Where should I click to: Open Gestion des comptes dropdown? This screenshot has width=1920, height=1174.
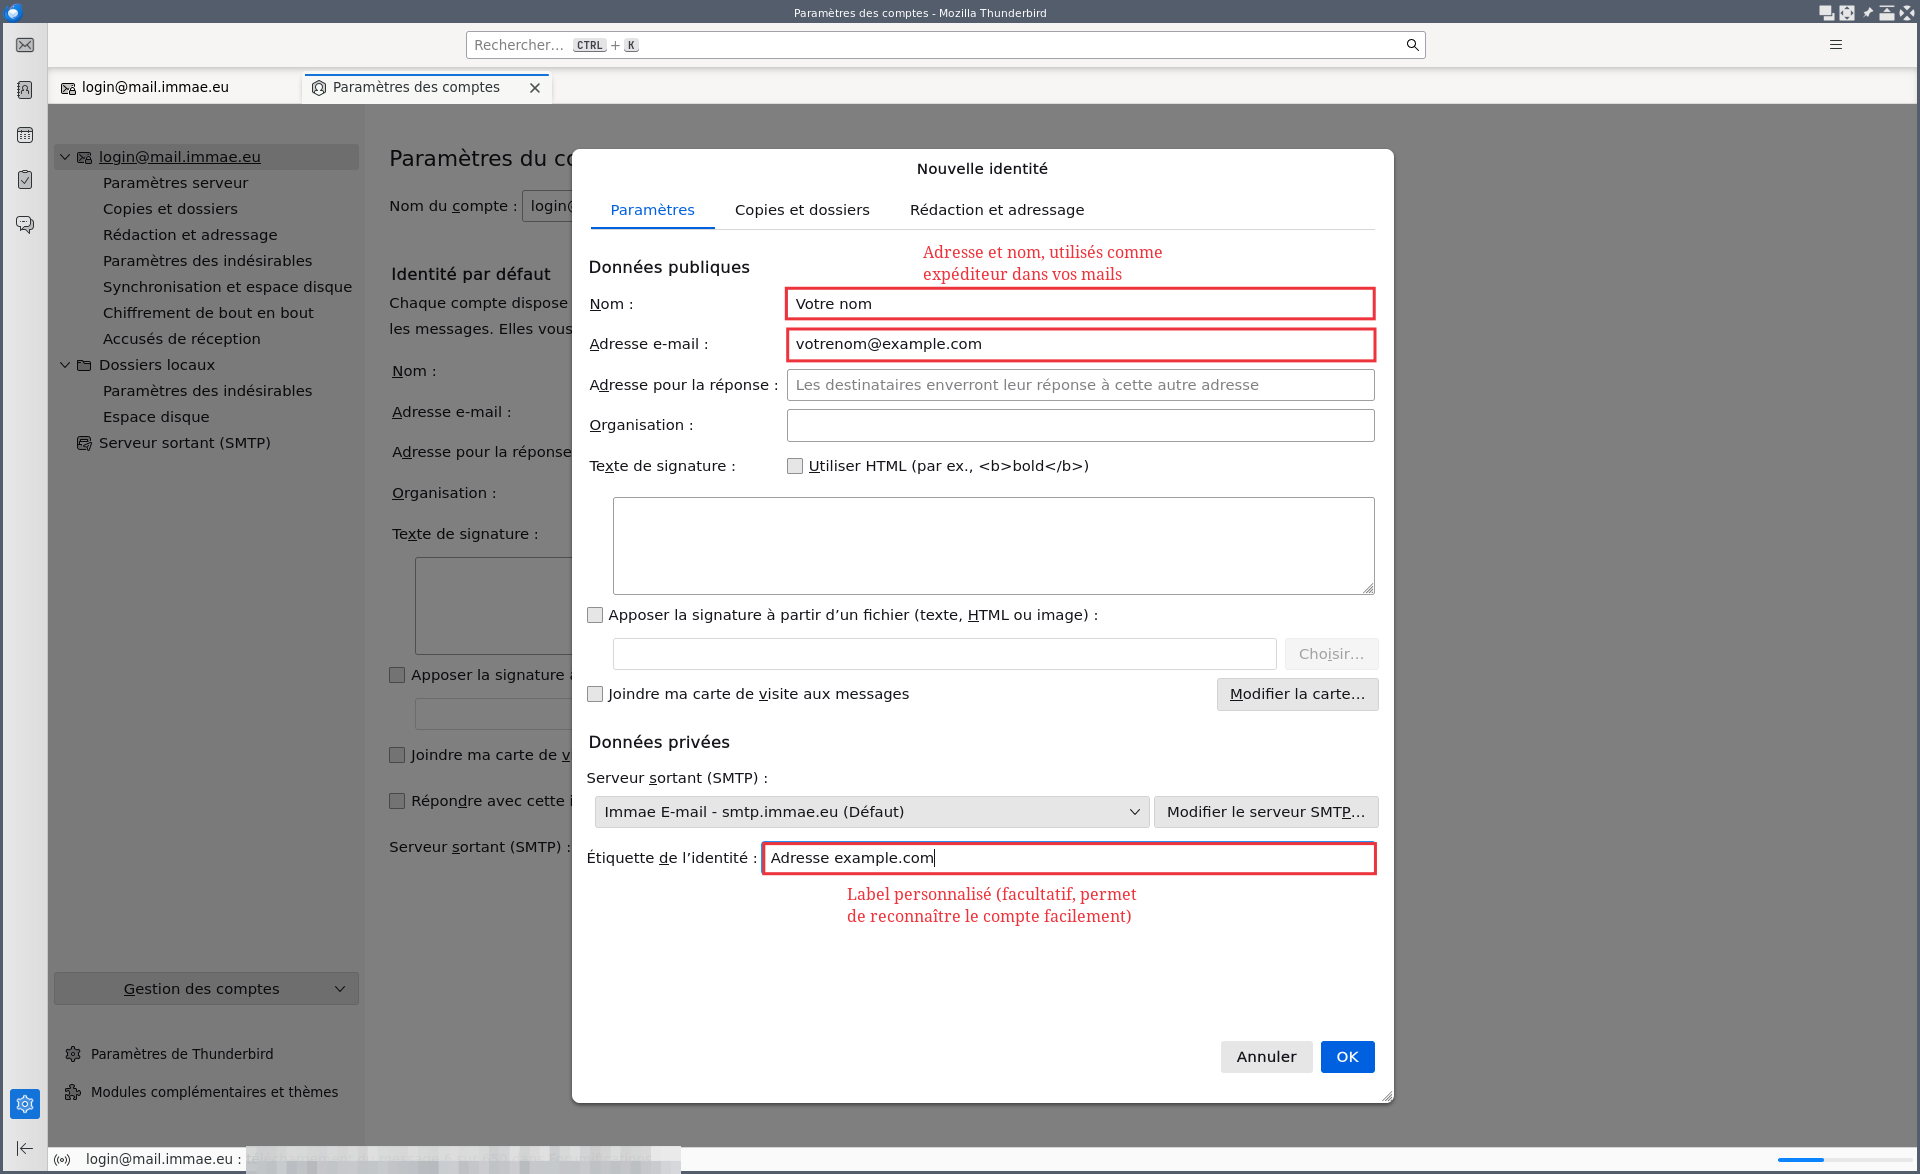[206, 989]
